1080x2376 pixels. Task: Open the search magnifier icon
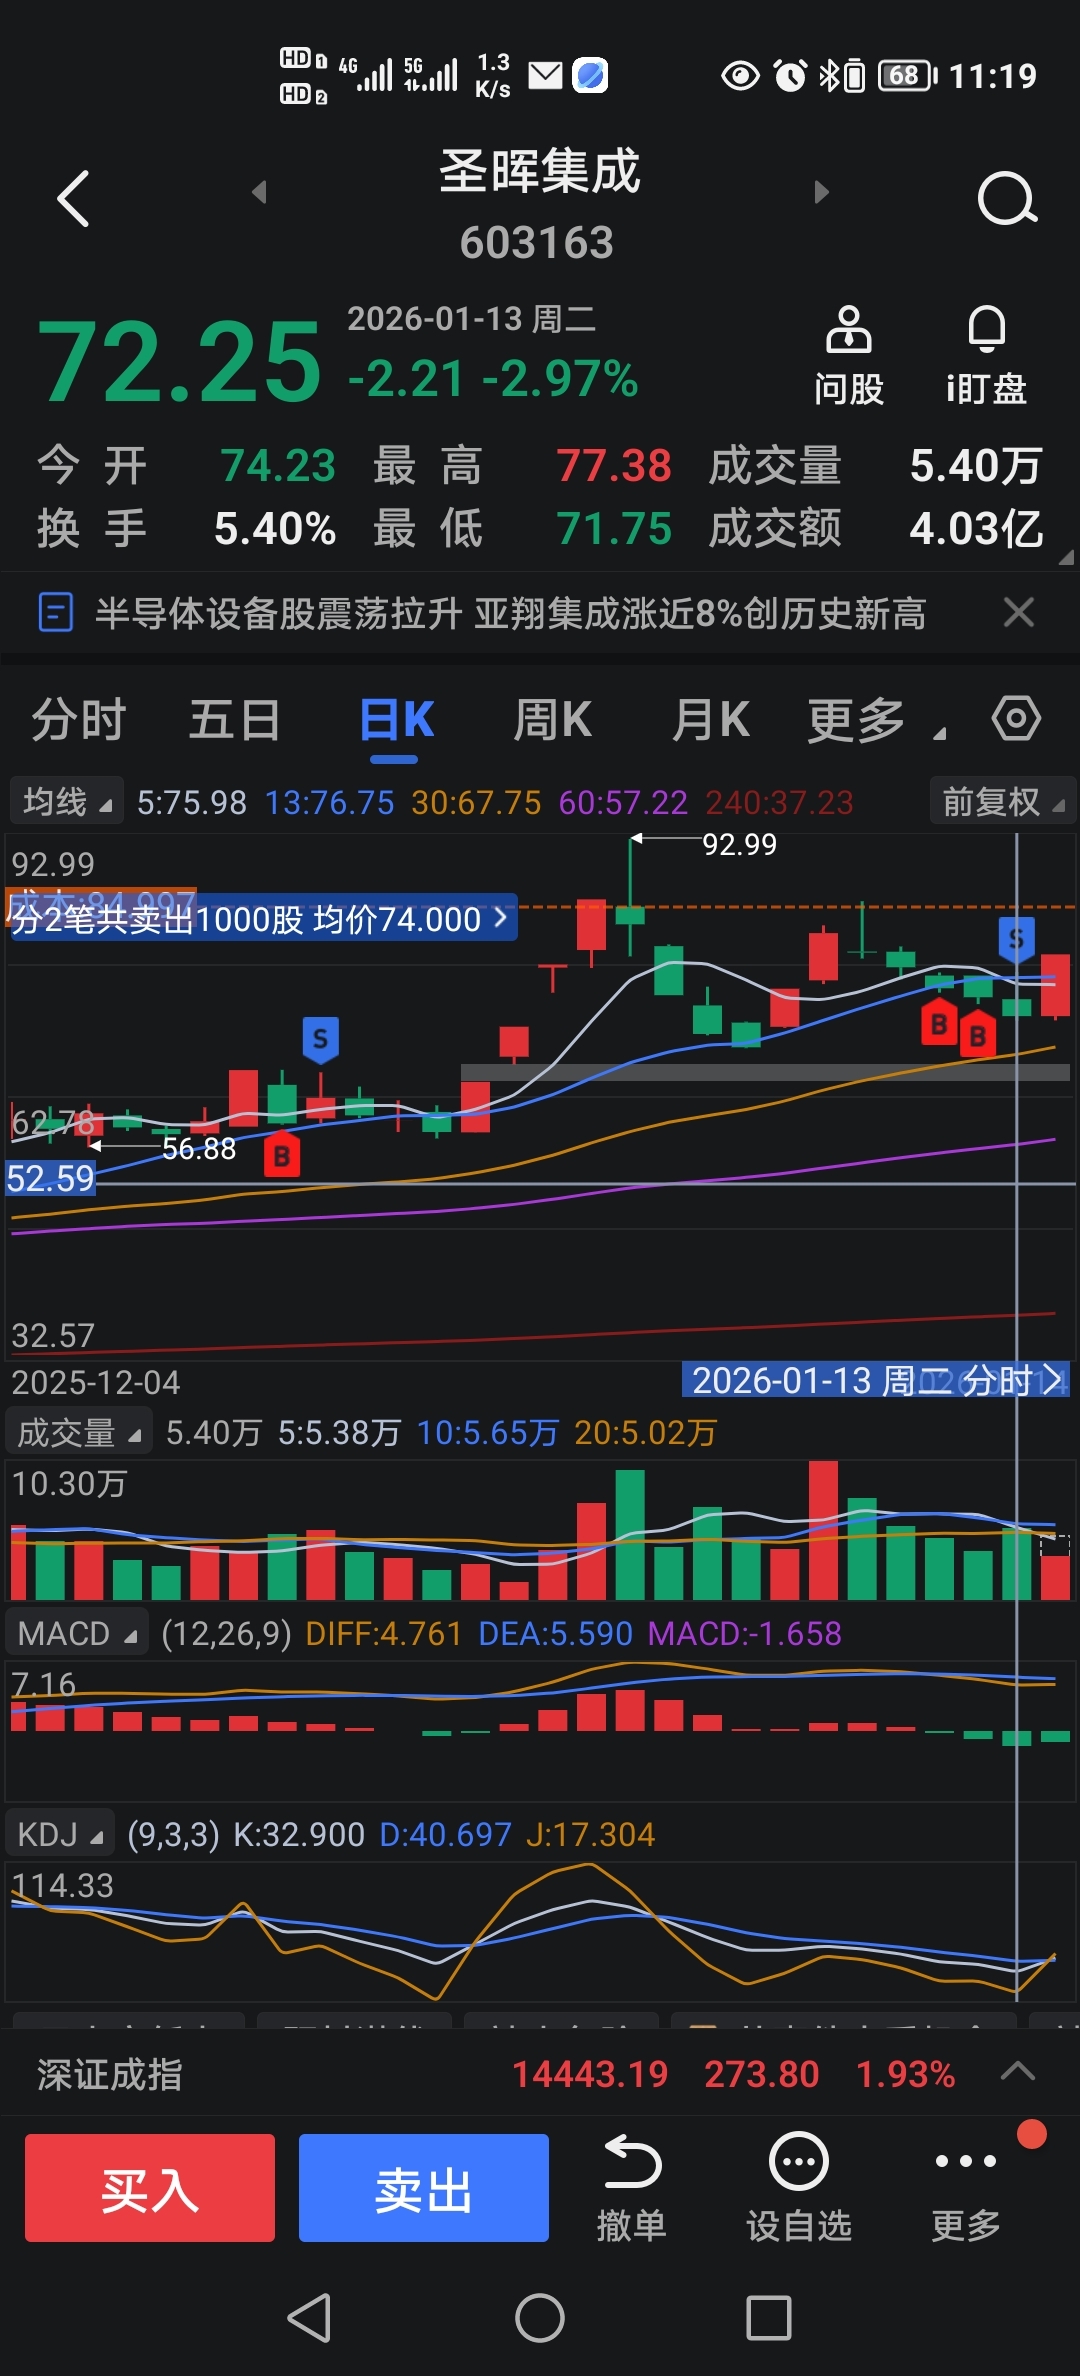click(1007, 198)
